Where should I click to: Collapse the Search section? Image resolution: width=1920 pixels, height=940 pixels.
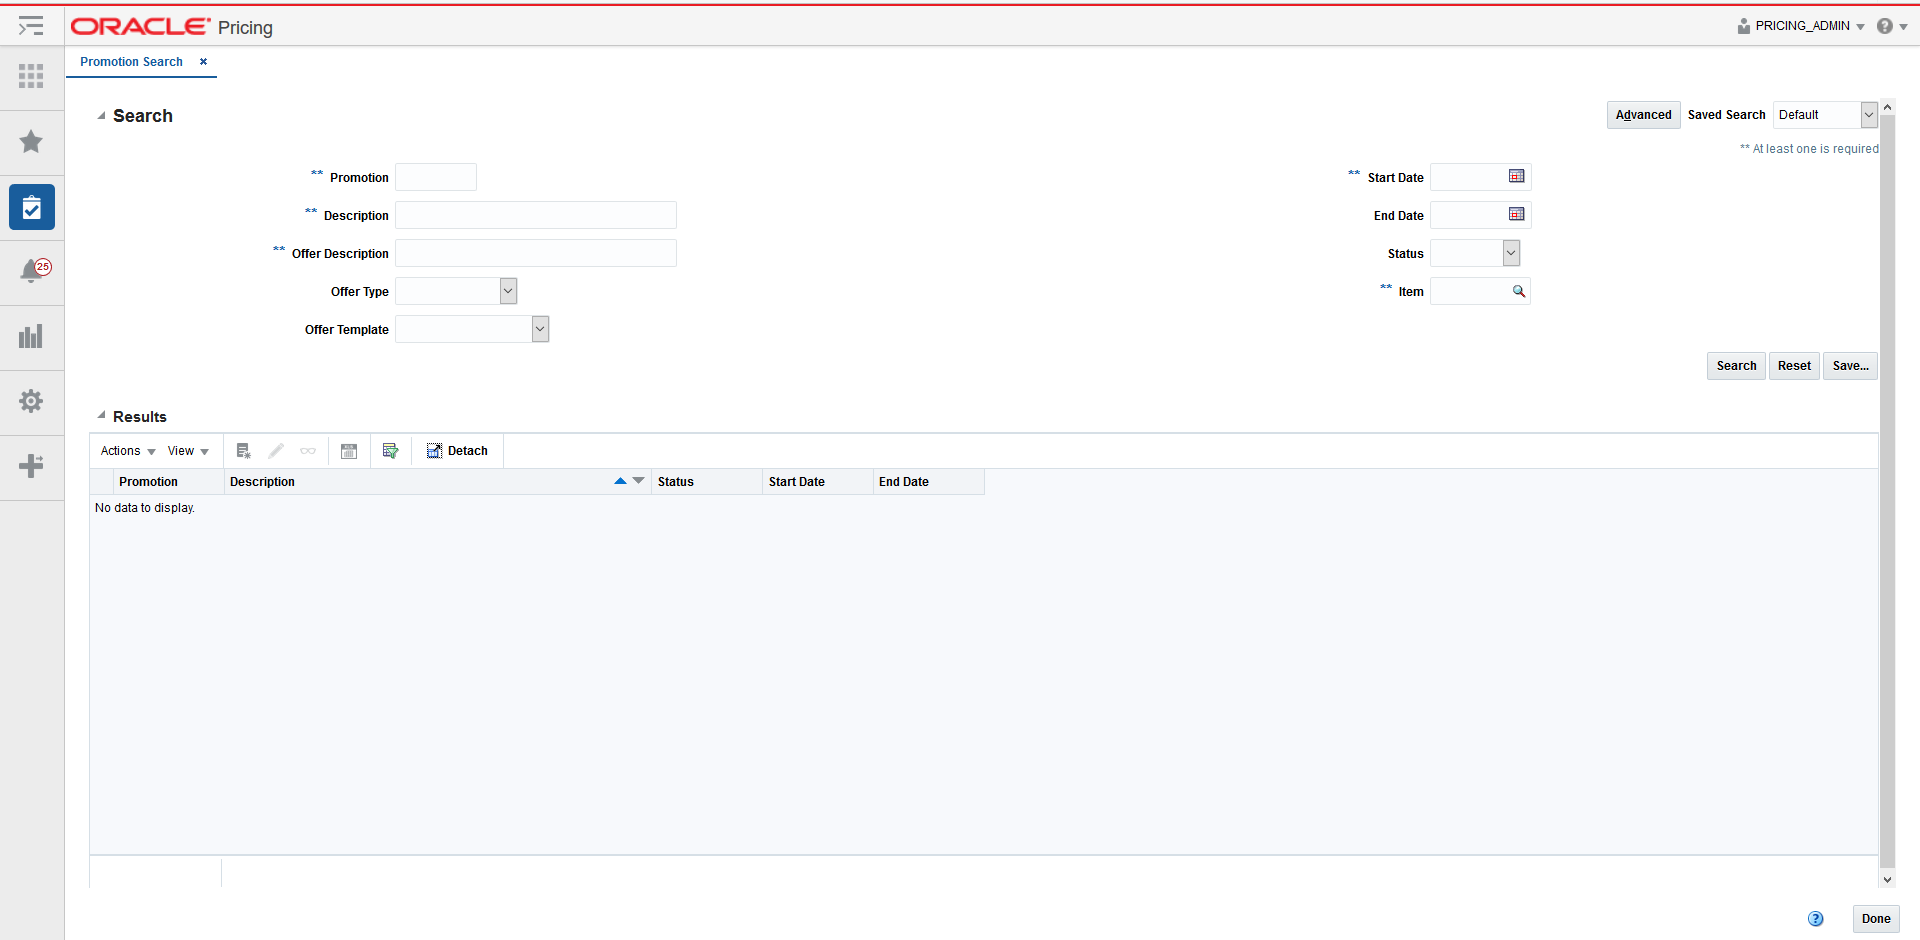click(x=101, y=115)
